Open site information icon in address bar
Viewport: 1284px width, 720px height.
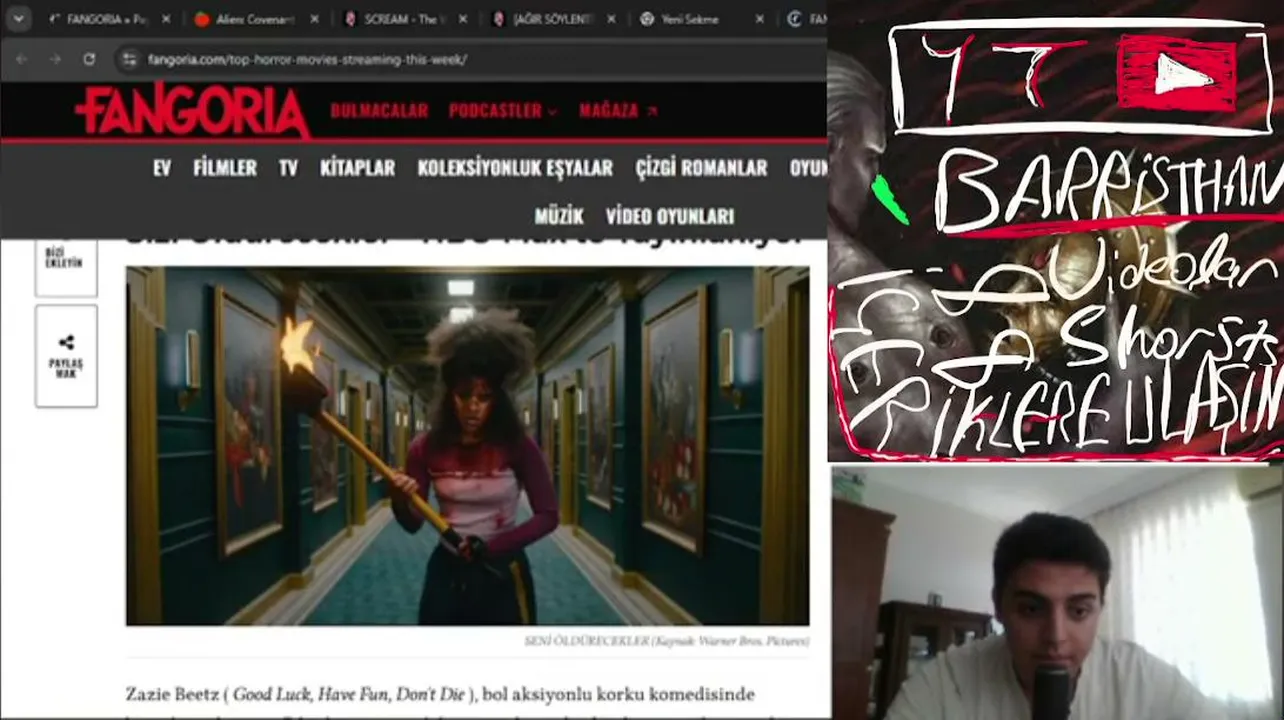click(129, 59)
